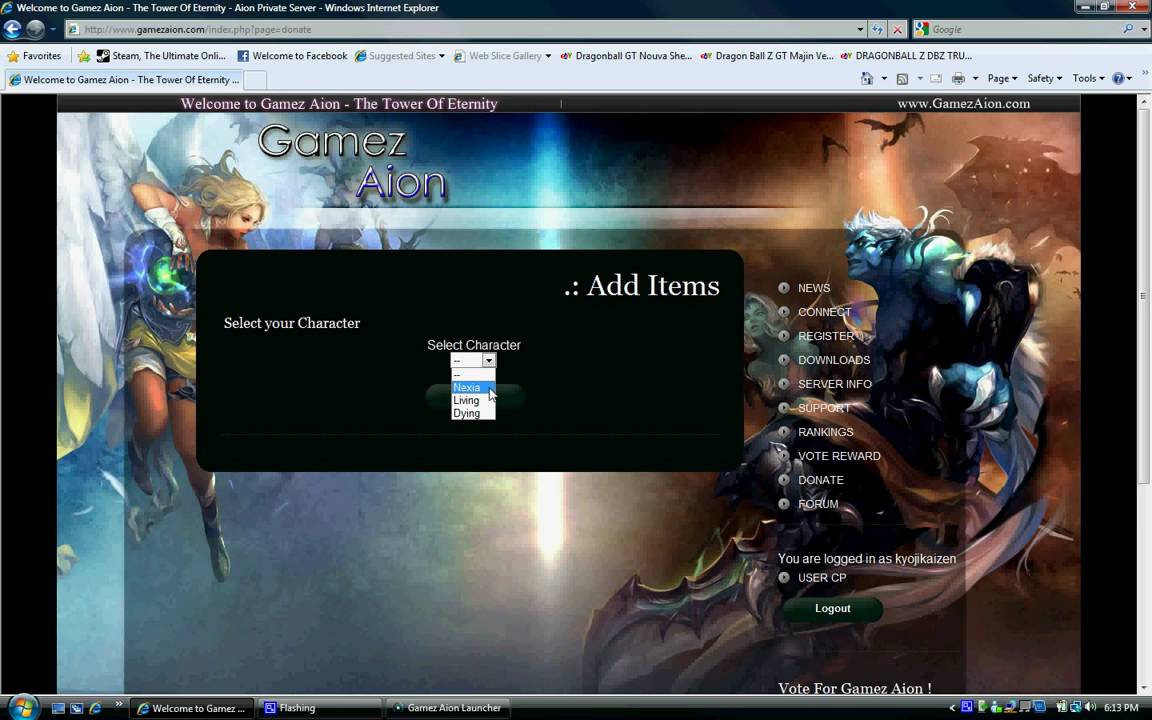
Task: Select Dying in character list
Action: point(473,413)
